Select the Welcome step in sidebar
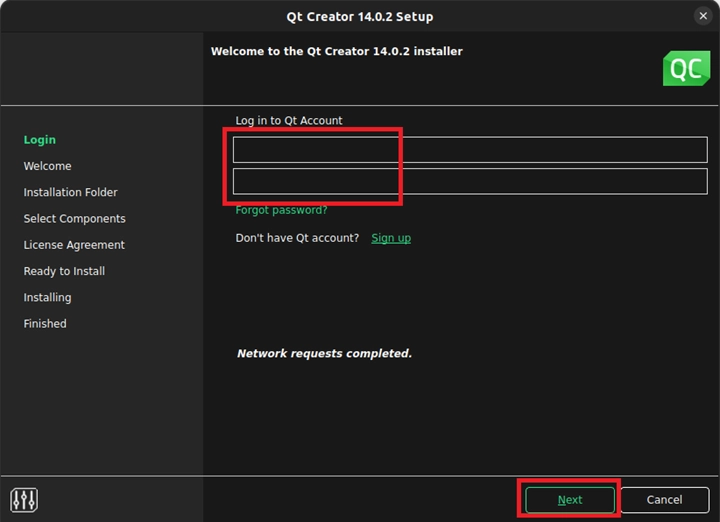720x522 pixels. 48,166
